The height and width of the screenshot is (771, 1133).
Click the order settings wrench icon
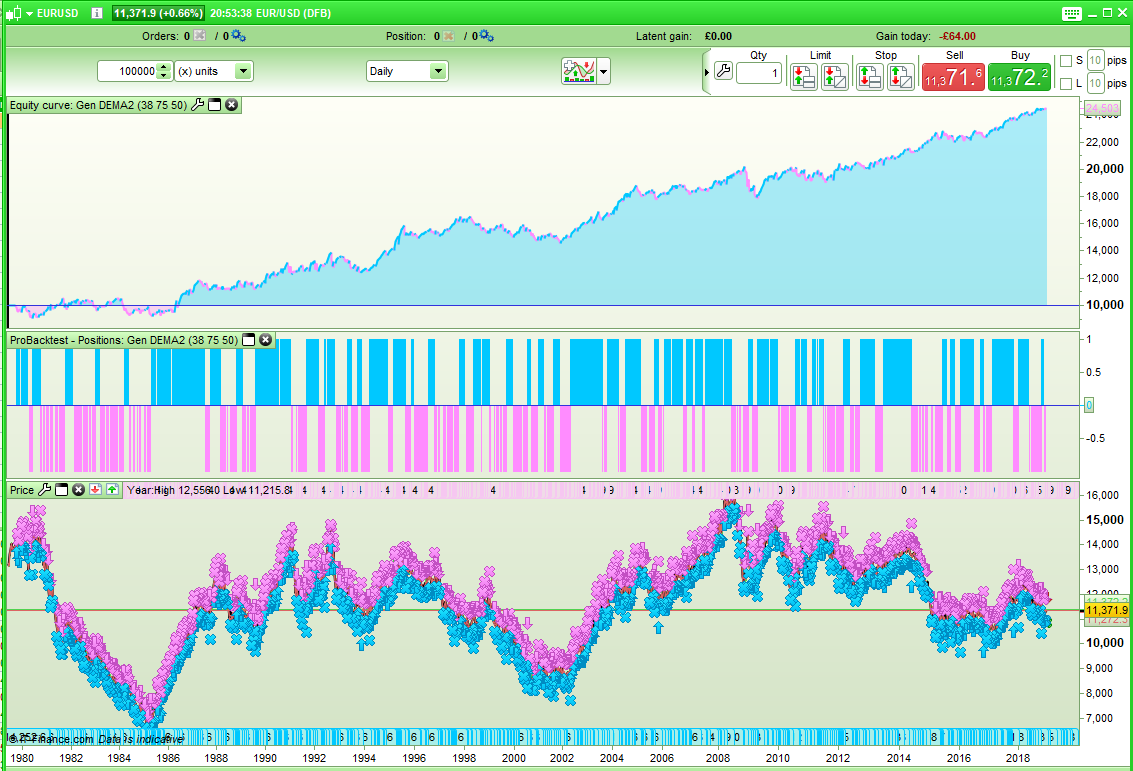click(x=723, y=72)
